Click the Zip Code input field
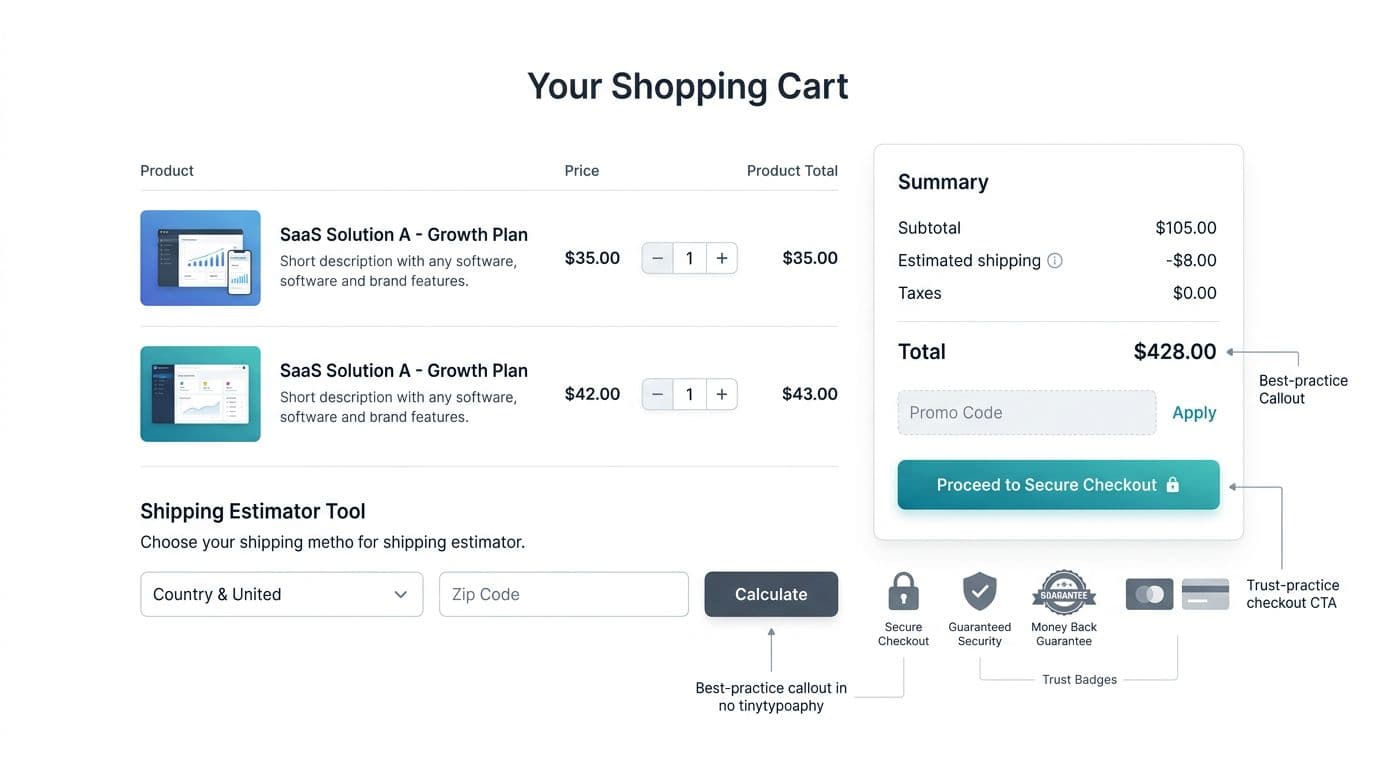Screen dimensions: 1376x768 (x=563, y=593)
